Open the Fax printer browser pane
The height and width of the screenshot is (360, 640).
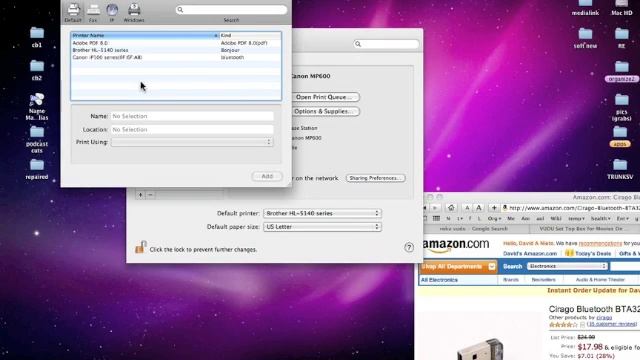(93, 11)
